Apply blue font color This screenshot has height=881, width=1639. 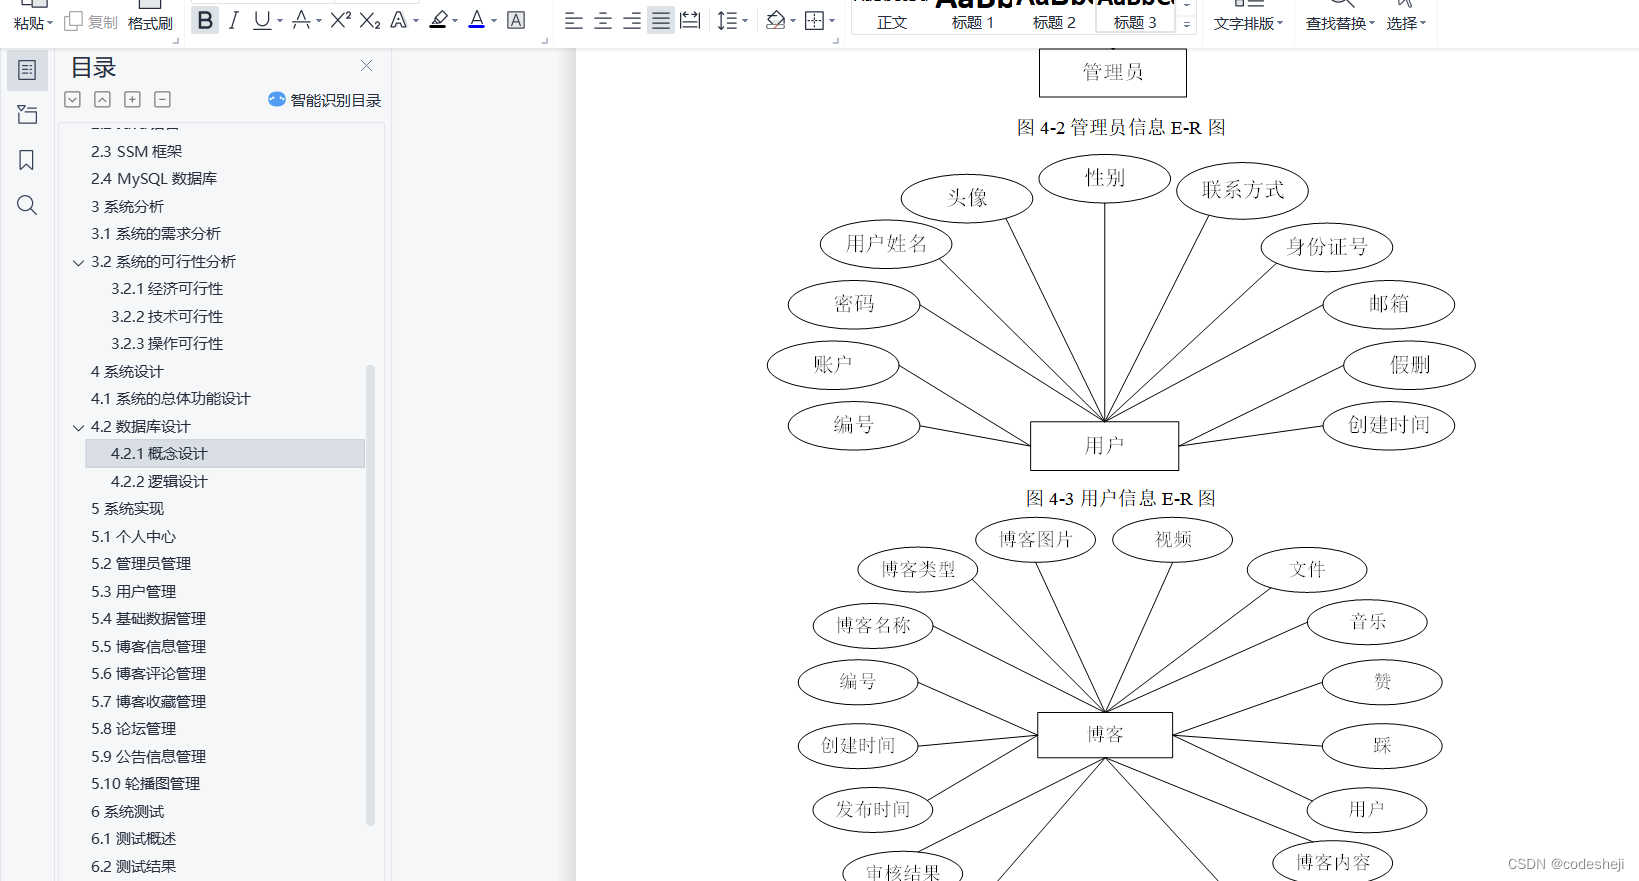point(476,20)
